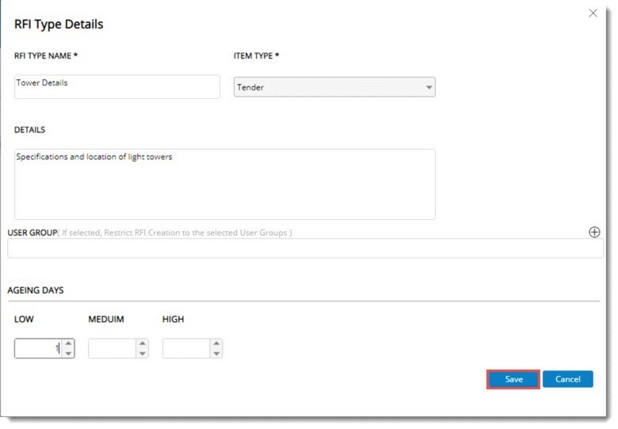The image size is (618, 429).
Task: Select the High ageing days number box
Action: pyautogui.click(x=186, y=348)
